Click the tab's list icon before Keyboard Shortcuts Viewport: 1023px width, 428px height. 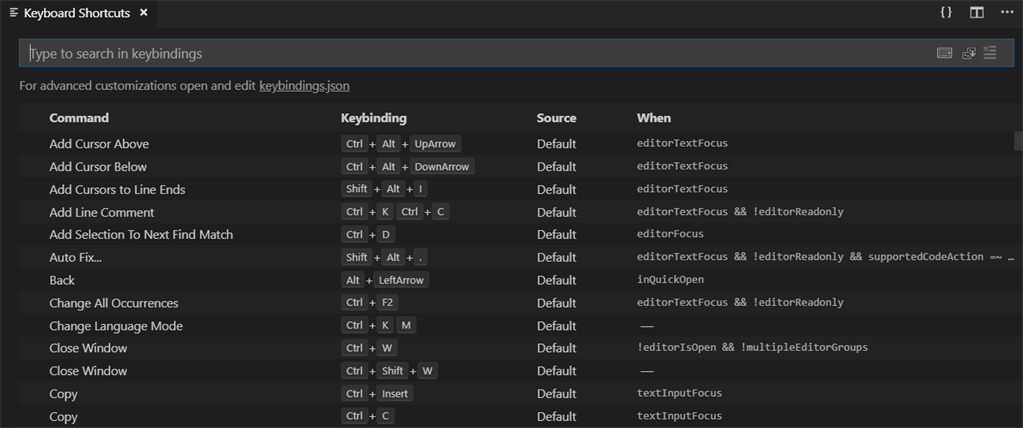pos(14,13)
